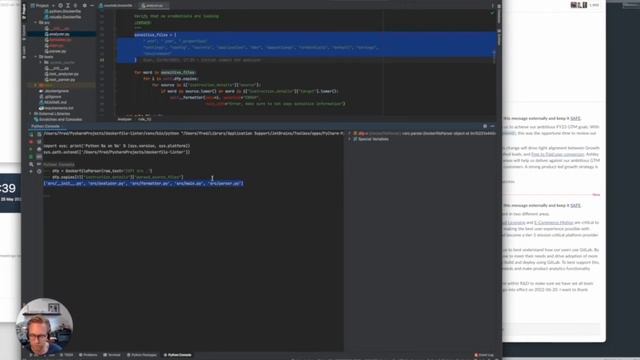Click the rule breadcrumb next to Analyzer

coord(144,119)
